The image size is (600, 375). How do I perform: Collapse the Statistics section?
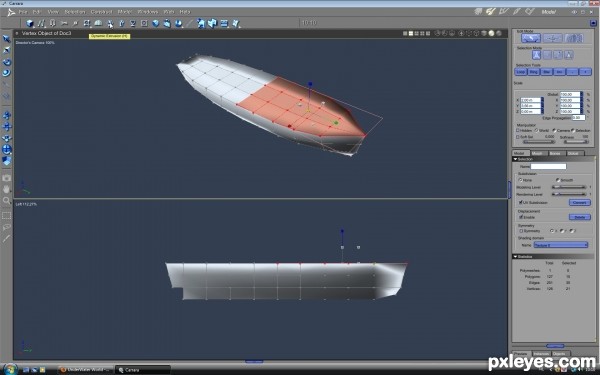pos(515,257)
